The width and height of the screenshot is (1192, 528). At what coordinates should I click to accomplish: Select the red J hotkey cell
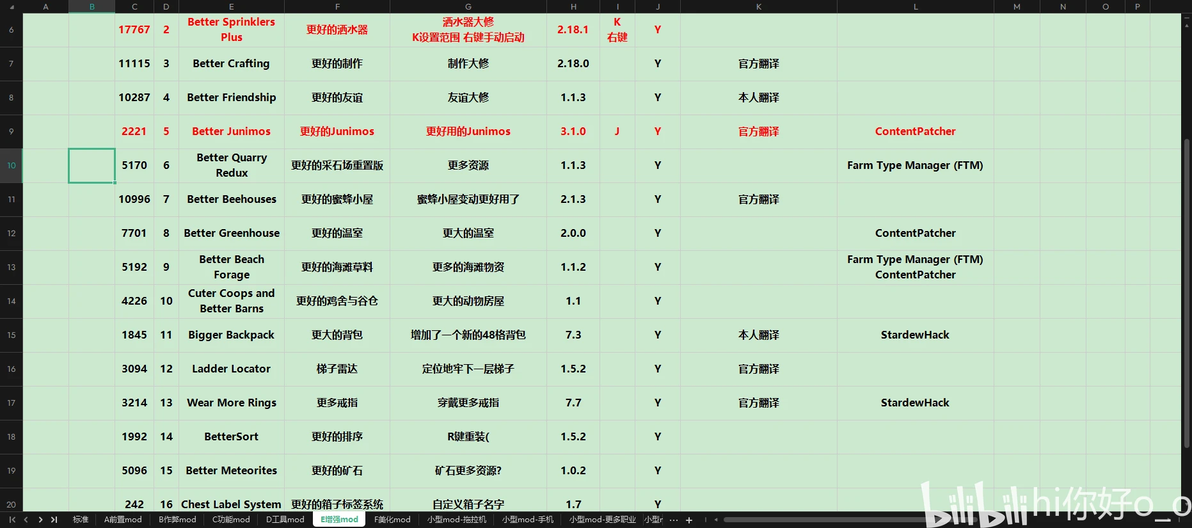click(x=617, y=131)
